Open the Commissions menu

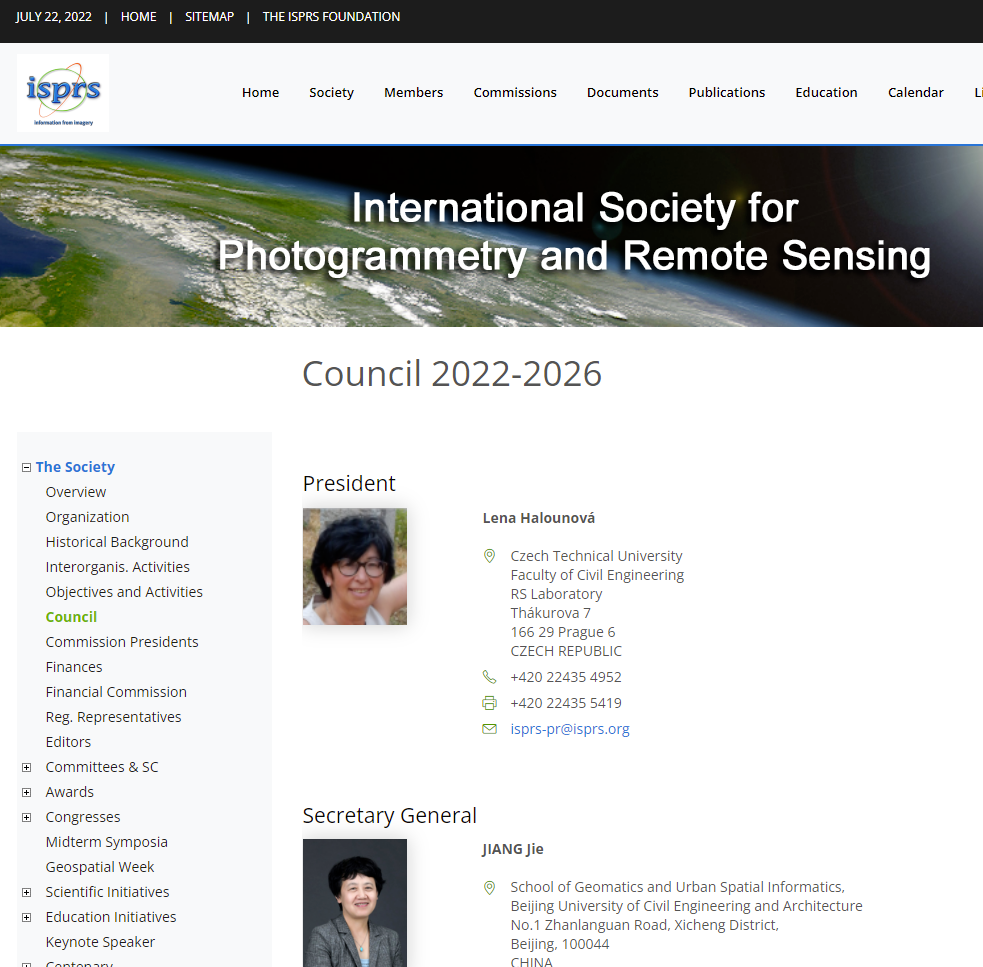(x=515, y=92)
